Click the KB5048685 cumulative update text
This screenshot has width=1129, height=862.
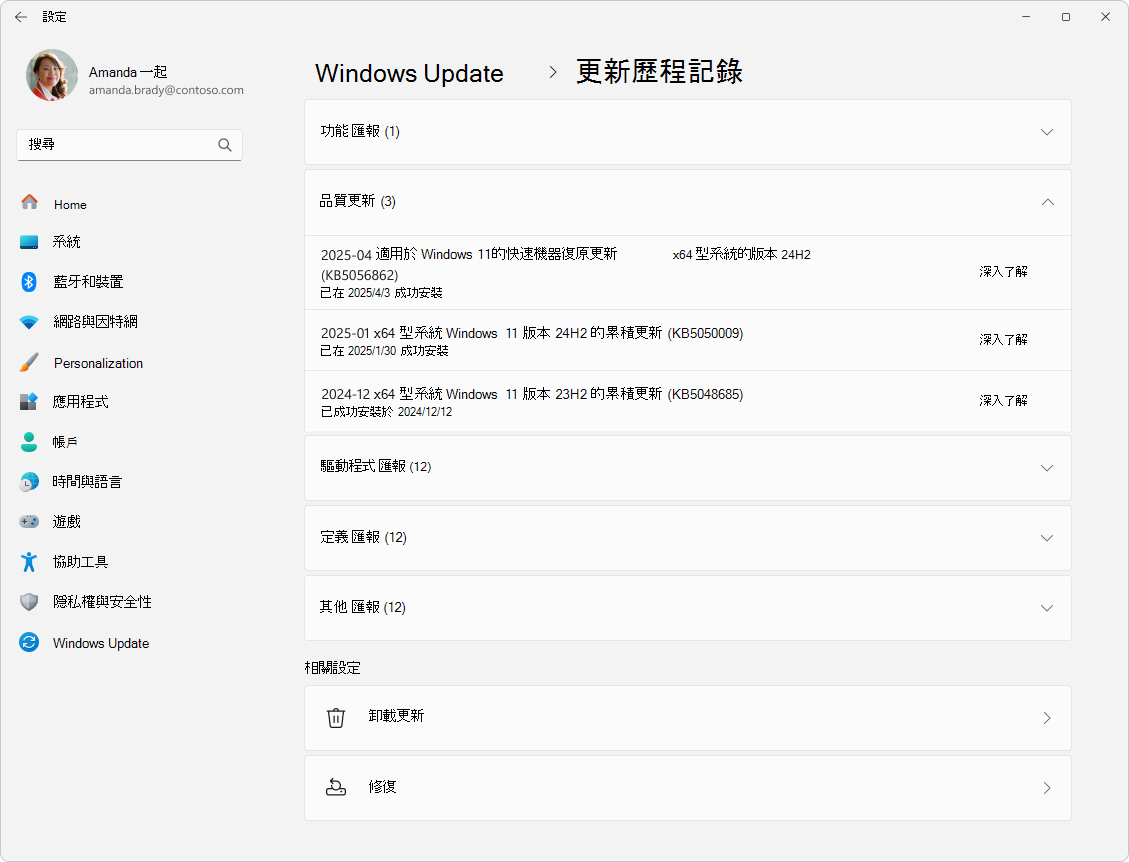point(532,394)
